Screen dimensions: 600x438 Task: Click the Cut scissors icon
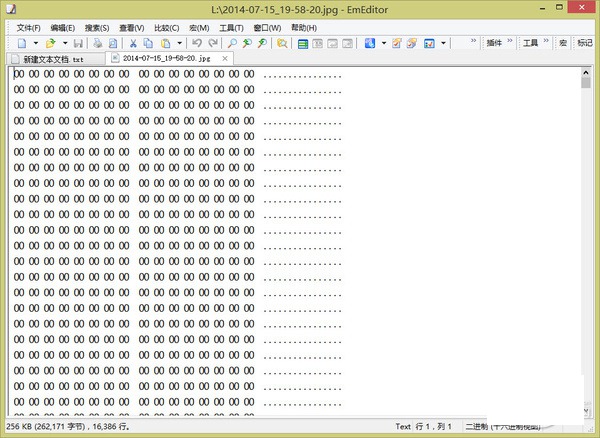tap(133, 43)
